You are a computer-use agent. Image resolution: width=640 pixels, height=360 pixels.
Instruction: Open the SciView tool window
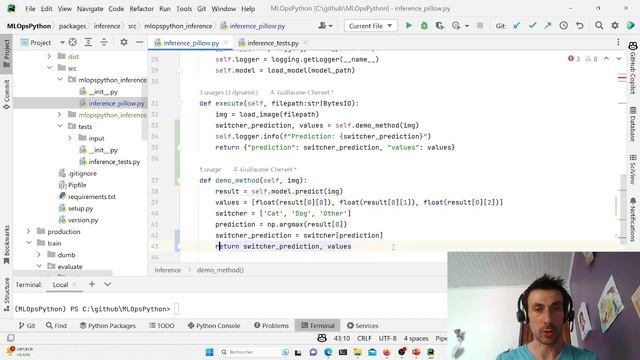pyautogui.click(x=633, y=169)
